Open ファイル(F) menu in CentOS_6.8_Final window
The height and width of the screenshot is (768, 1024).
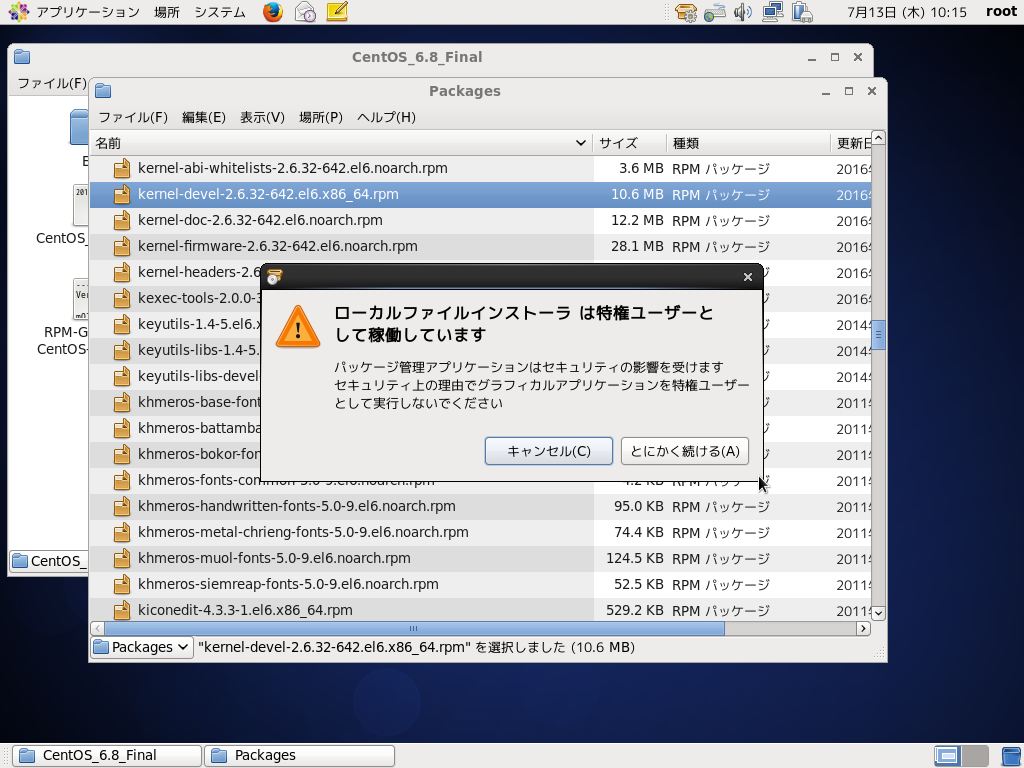[x=52, y=83]
